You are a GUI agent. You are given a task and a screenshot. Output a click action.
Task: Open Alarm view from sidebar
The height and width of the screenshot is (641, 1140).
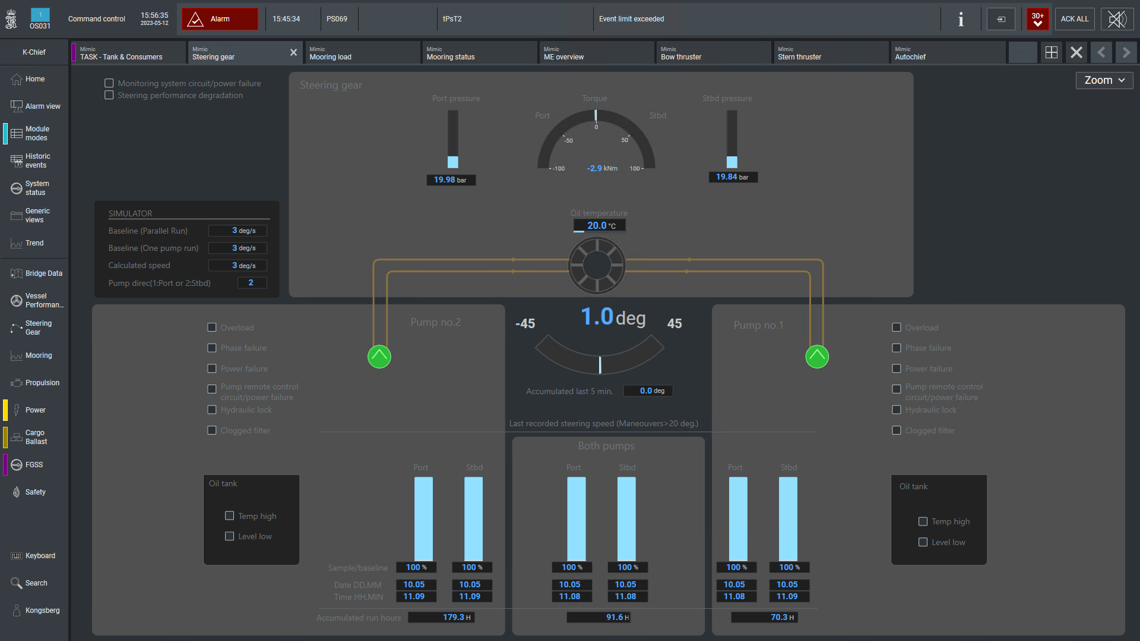[x=35, y=106]
